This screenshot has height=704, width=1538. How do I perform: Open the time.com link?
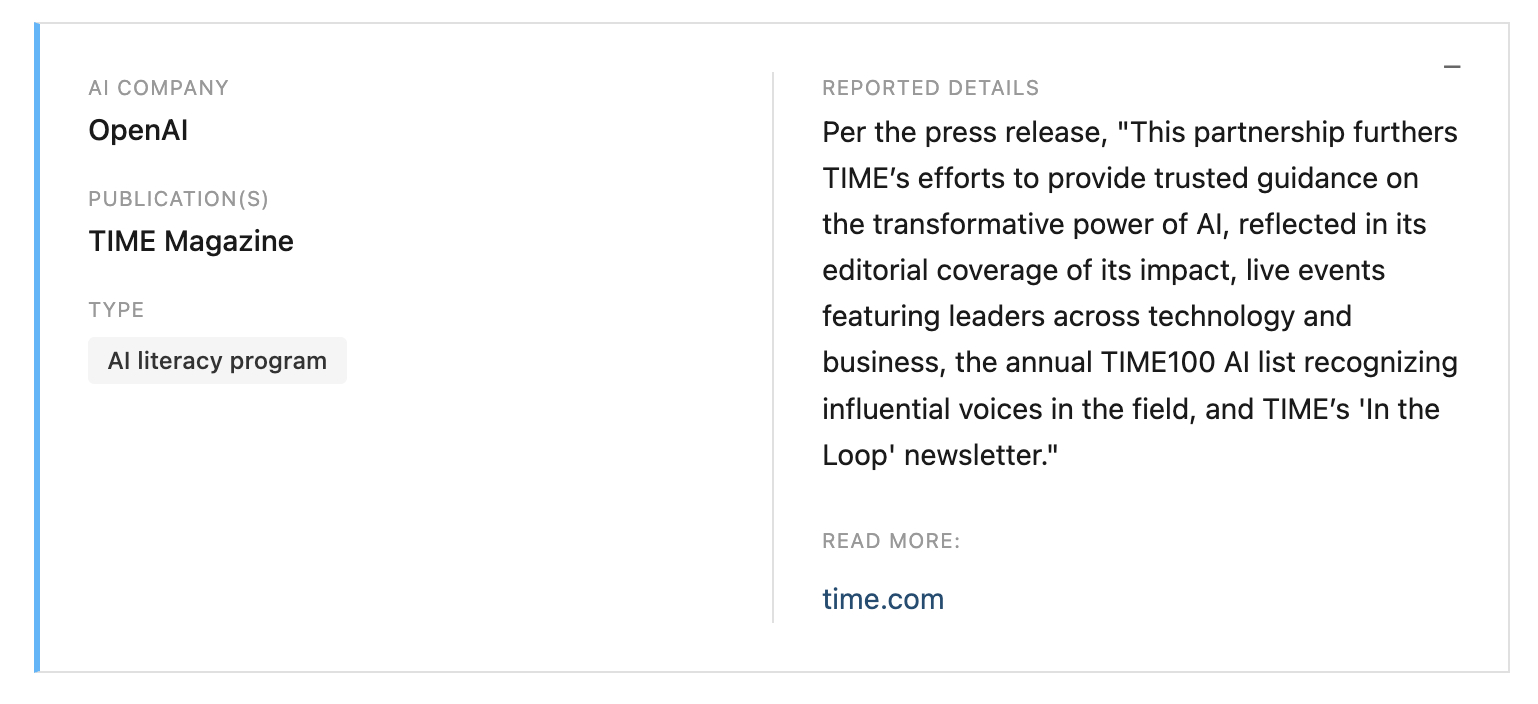(x=883, y=599)
